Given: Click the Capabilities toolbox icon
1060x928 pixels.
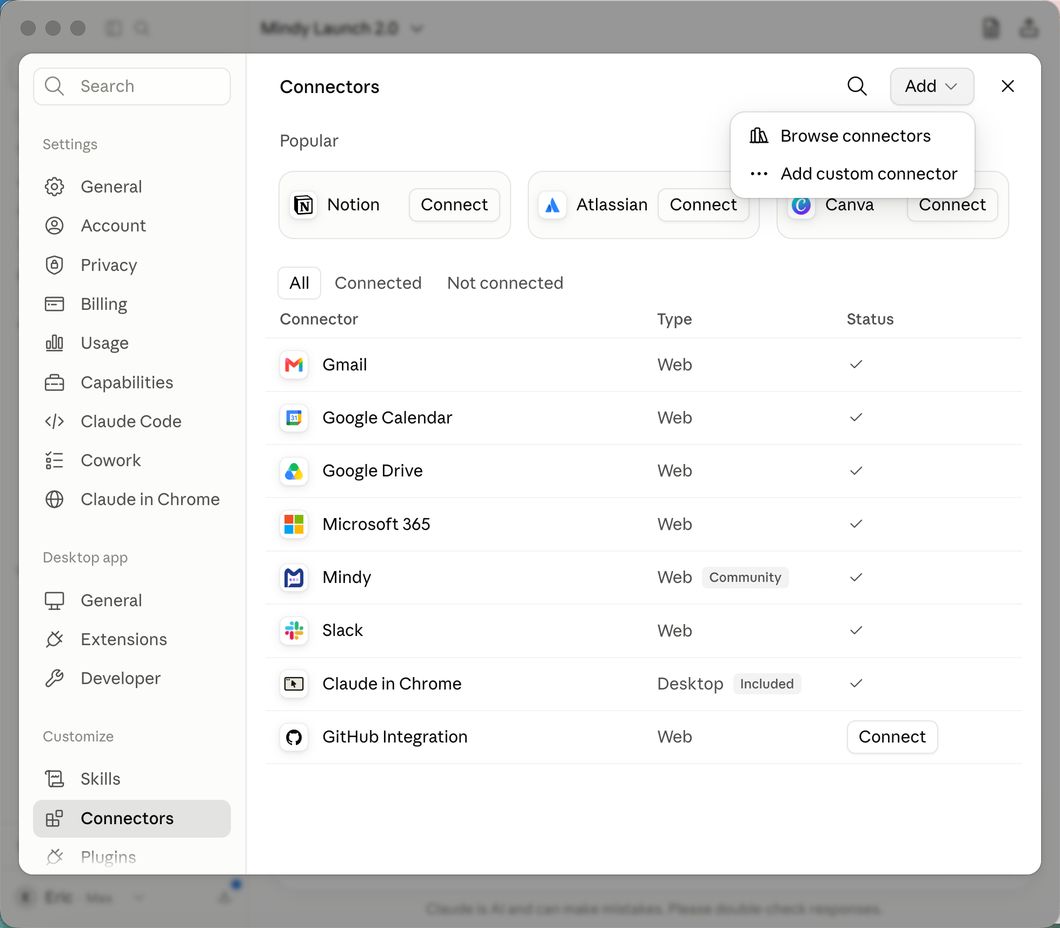Looking at the screenshot, I should (x=54, y=383).
